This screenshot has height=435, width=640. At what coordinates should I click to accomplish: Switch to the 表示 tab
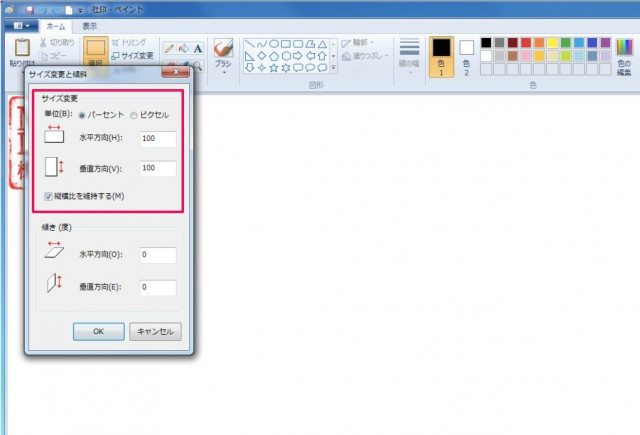tap(90, 26)
